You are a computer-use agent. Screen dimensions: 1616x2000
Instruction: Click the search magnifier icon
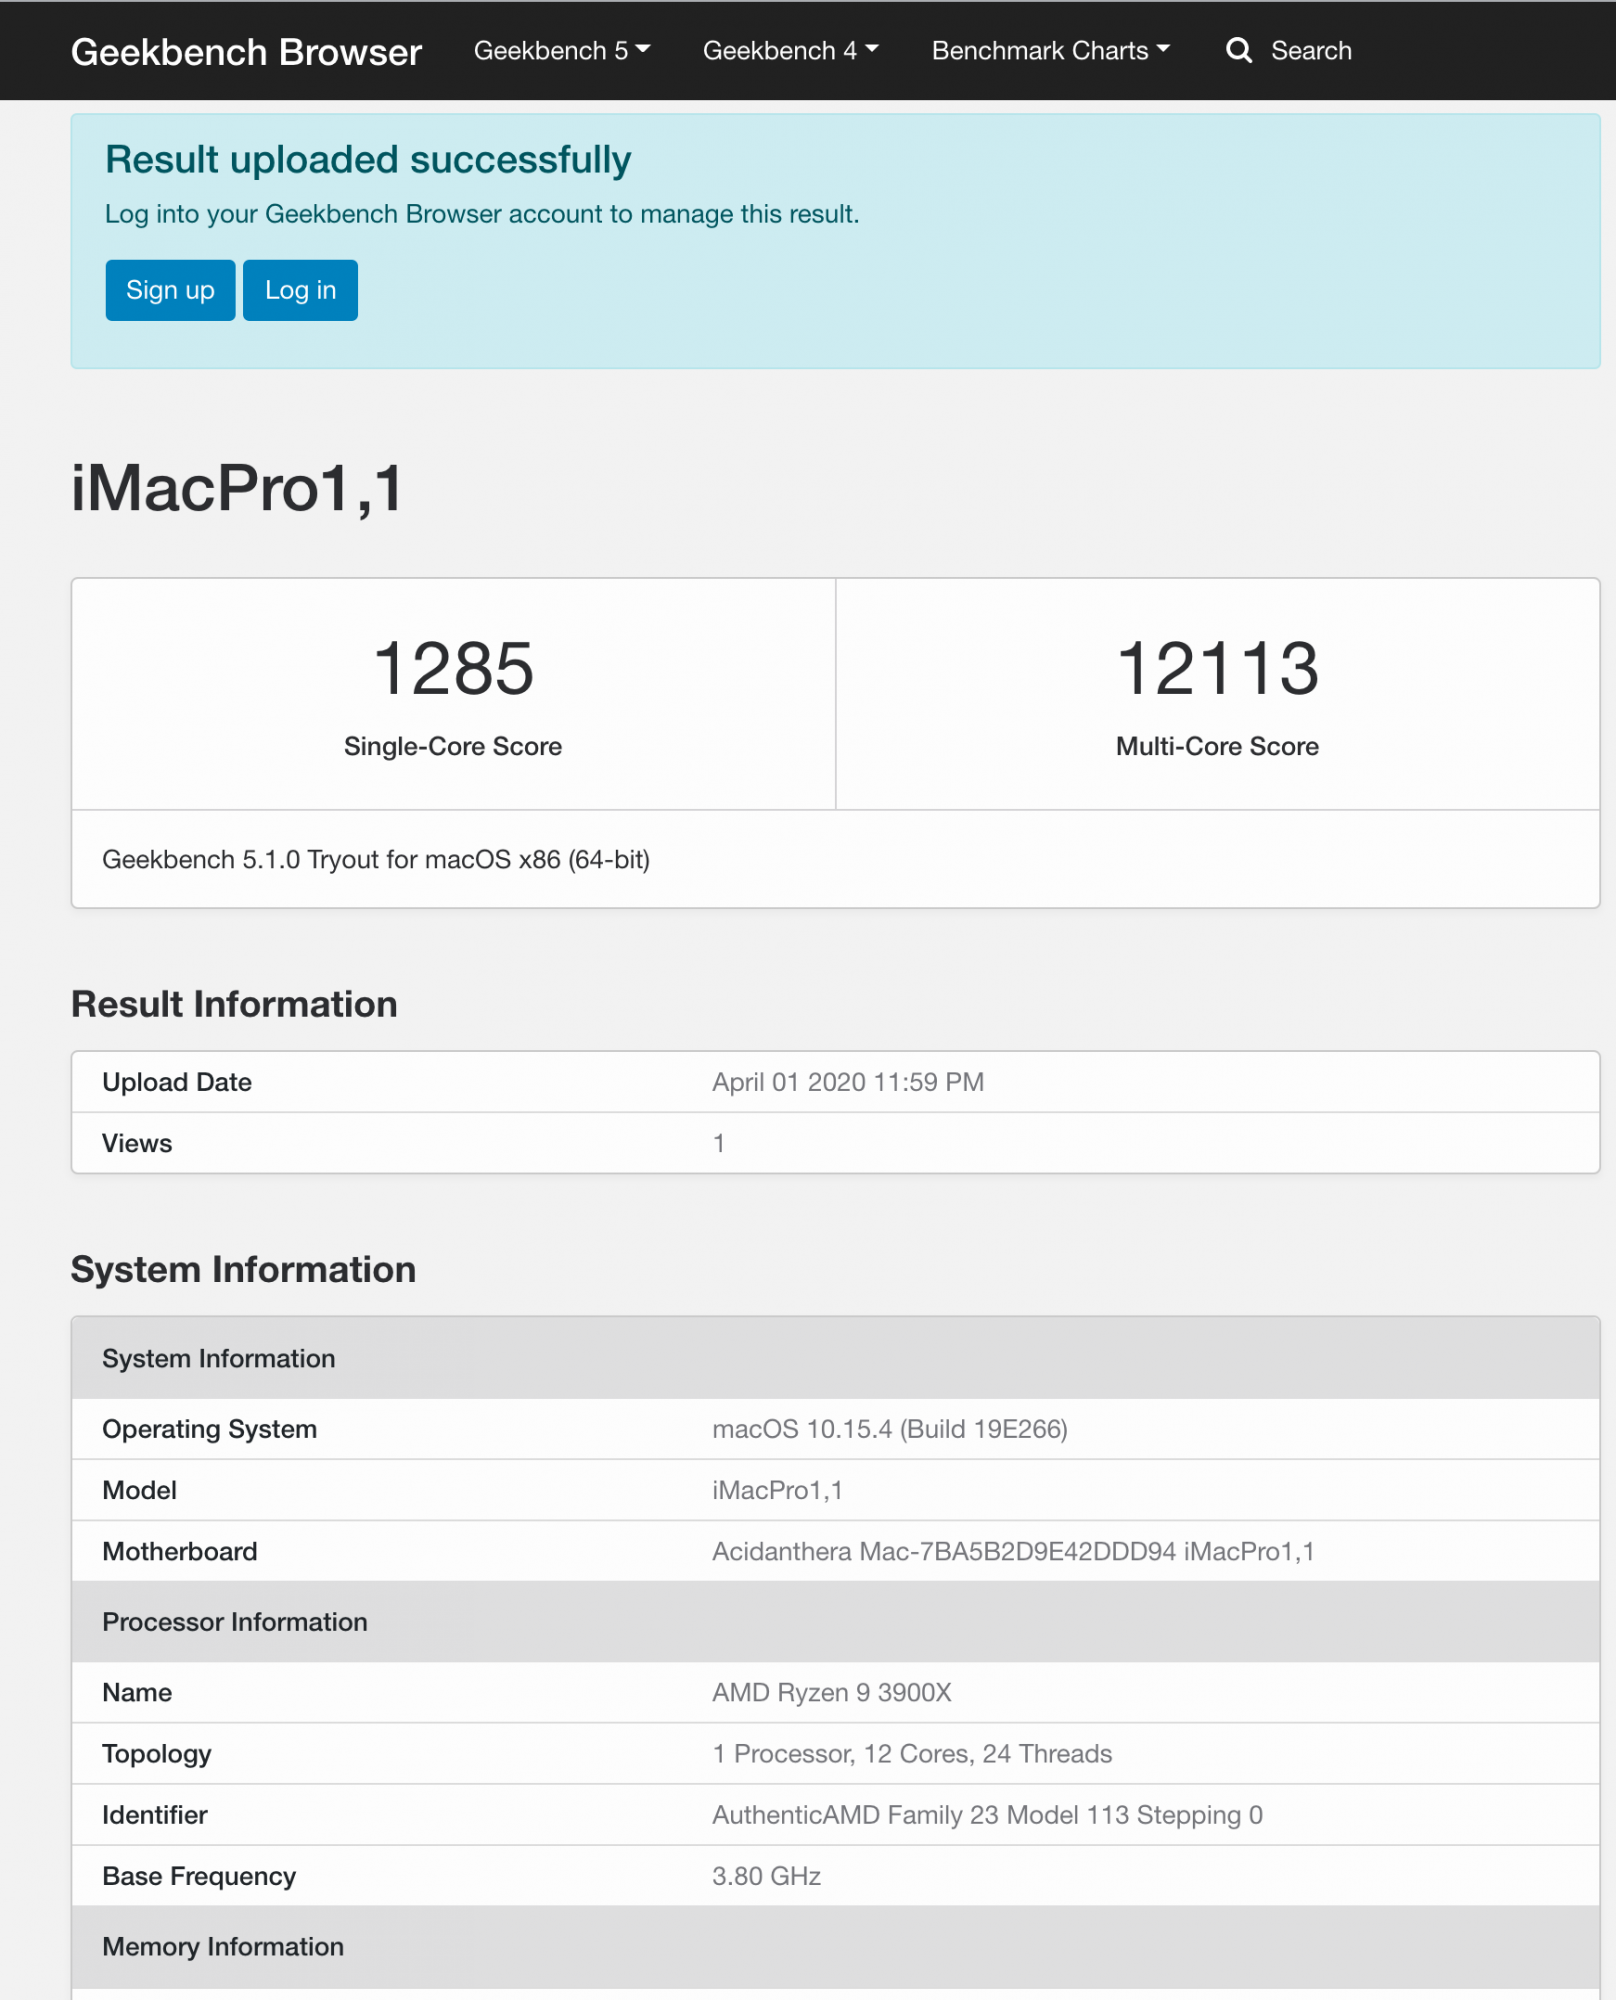pyautogui.click(x=1238, y=50)
